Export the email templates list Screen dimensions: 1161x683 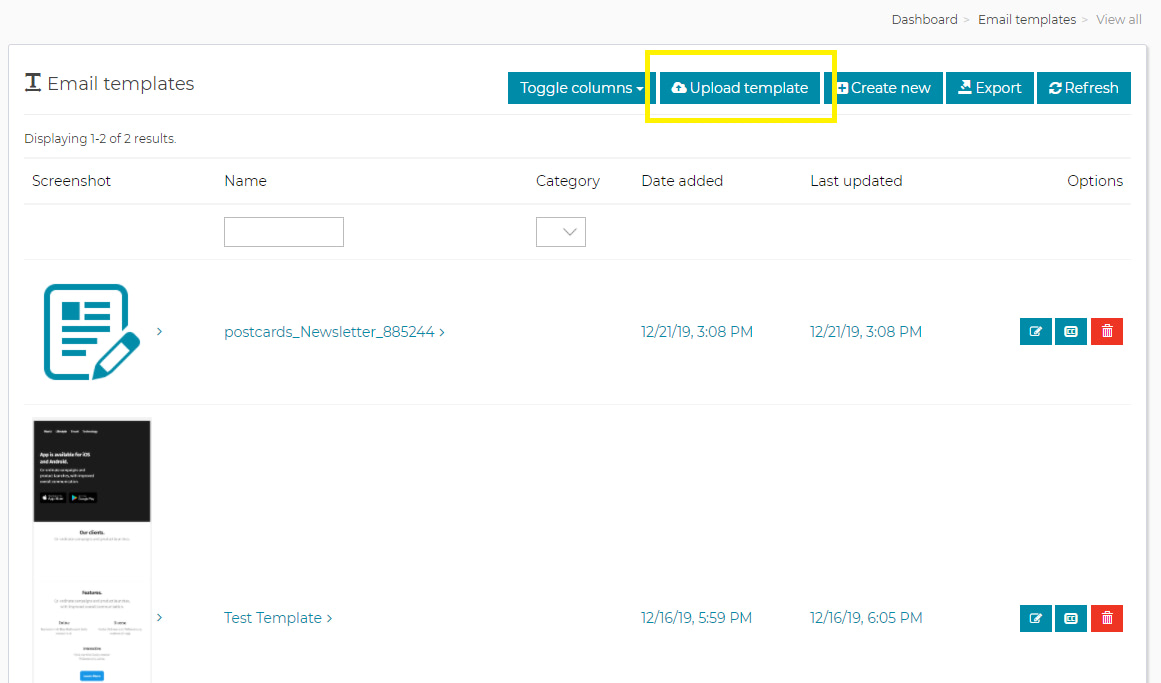pos(989,87)
